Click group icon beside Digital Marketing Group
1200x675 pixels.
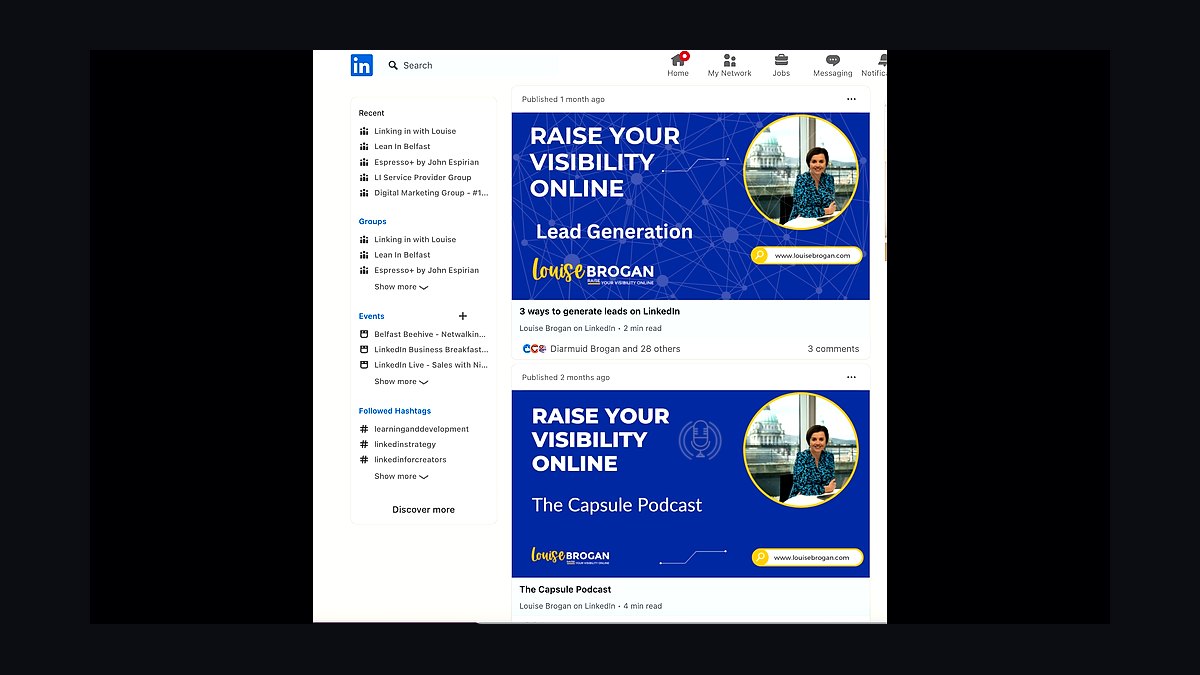364,193
